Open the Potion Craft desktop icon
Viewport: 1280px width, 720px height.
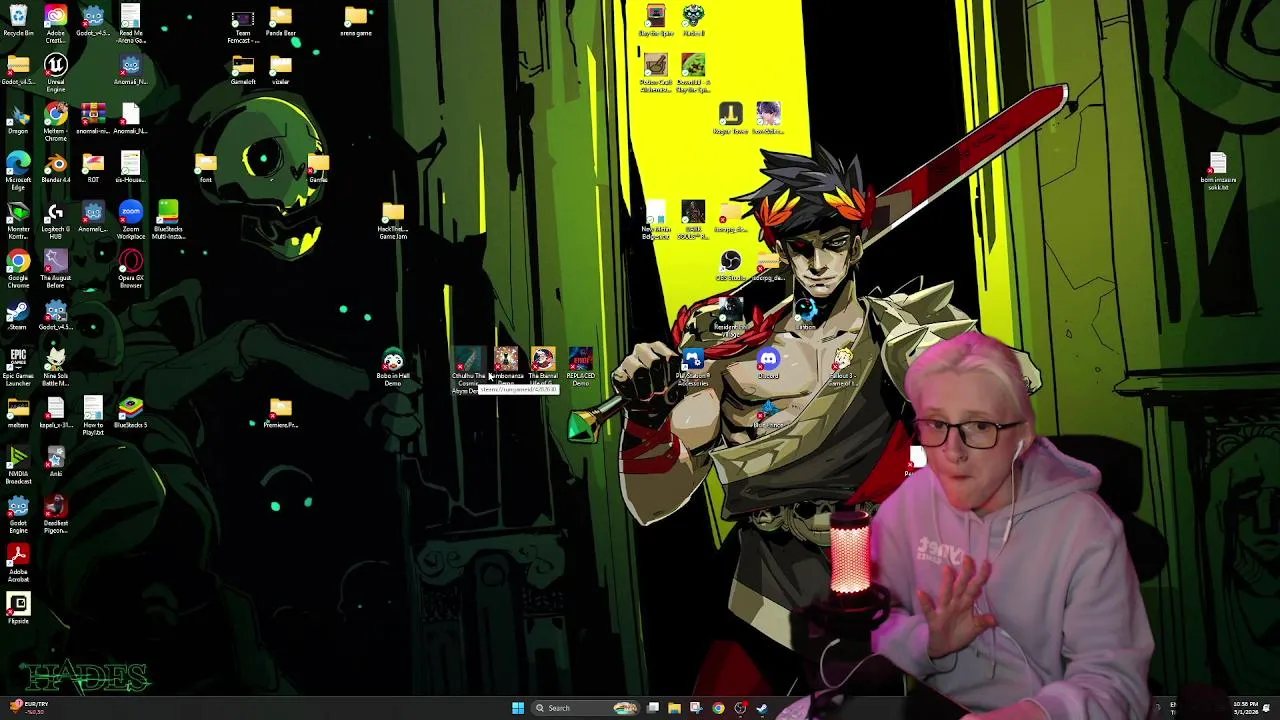pyautogui.click(x=656, y=74)
